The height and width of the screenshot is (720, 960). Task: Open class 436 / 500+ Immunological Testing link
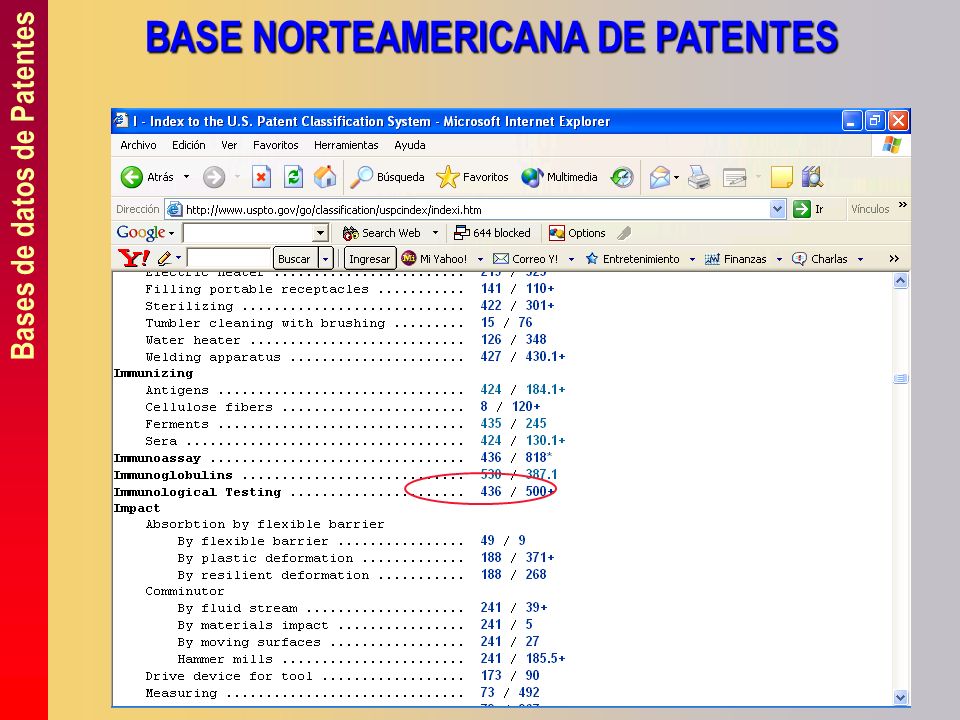point(518,491)
